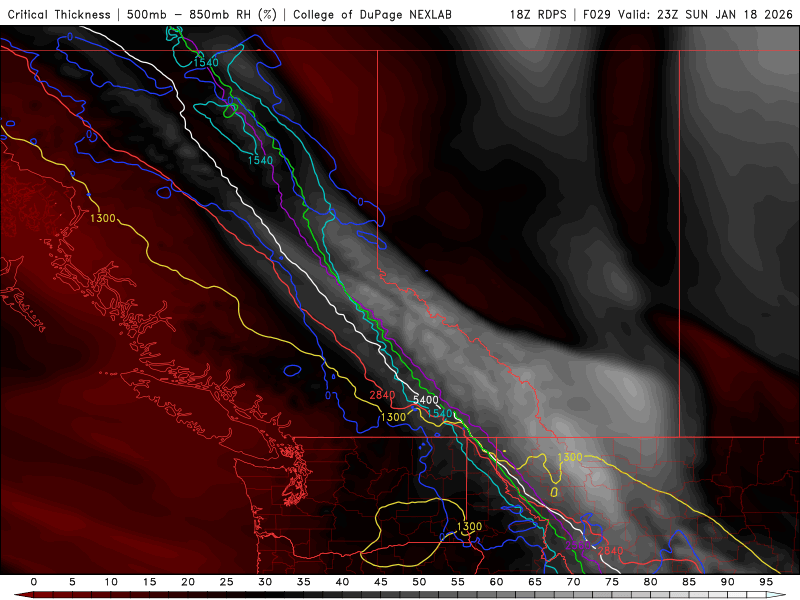Viewport: 800px width, 600px height.
Task: Click 'F029 Valid: 23Z SUN JAN 18 2026' text
Action: point(687,15)
